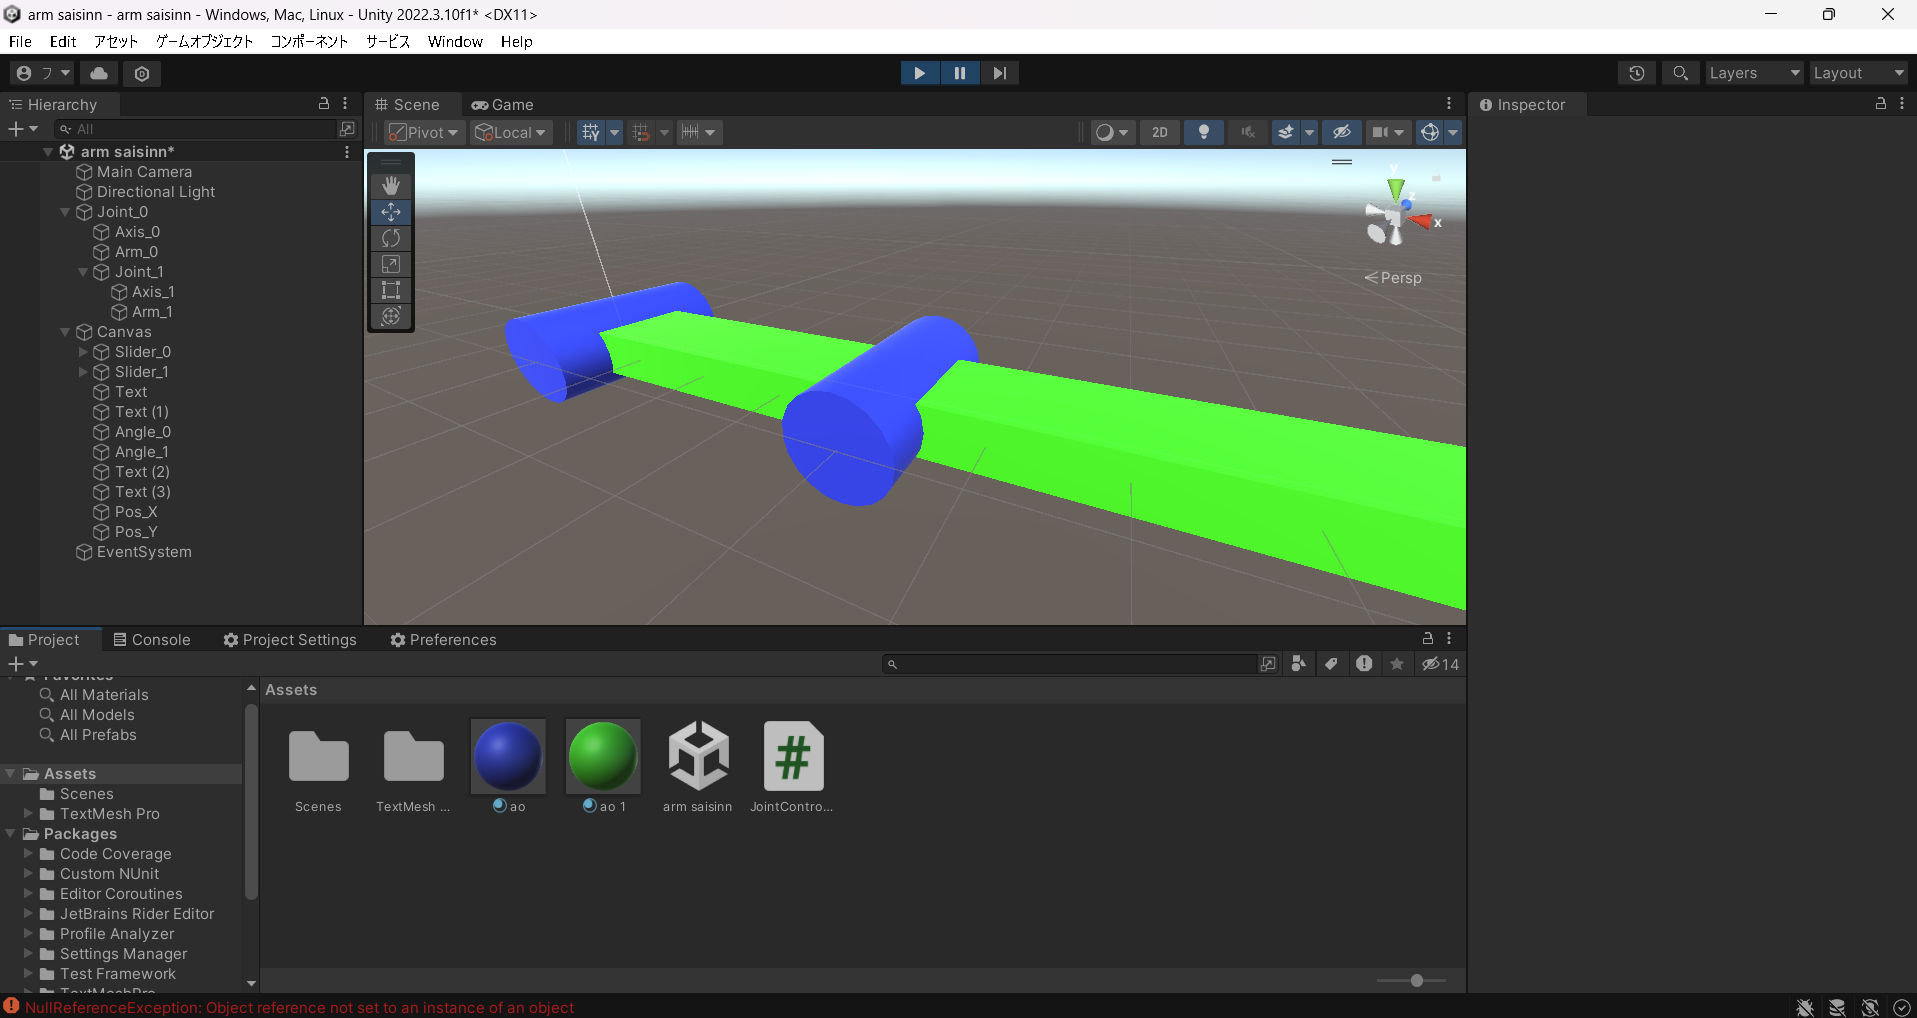Open the Layers dropdown

pyautogui.click(x=1753, y=73)
